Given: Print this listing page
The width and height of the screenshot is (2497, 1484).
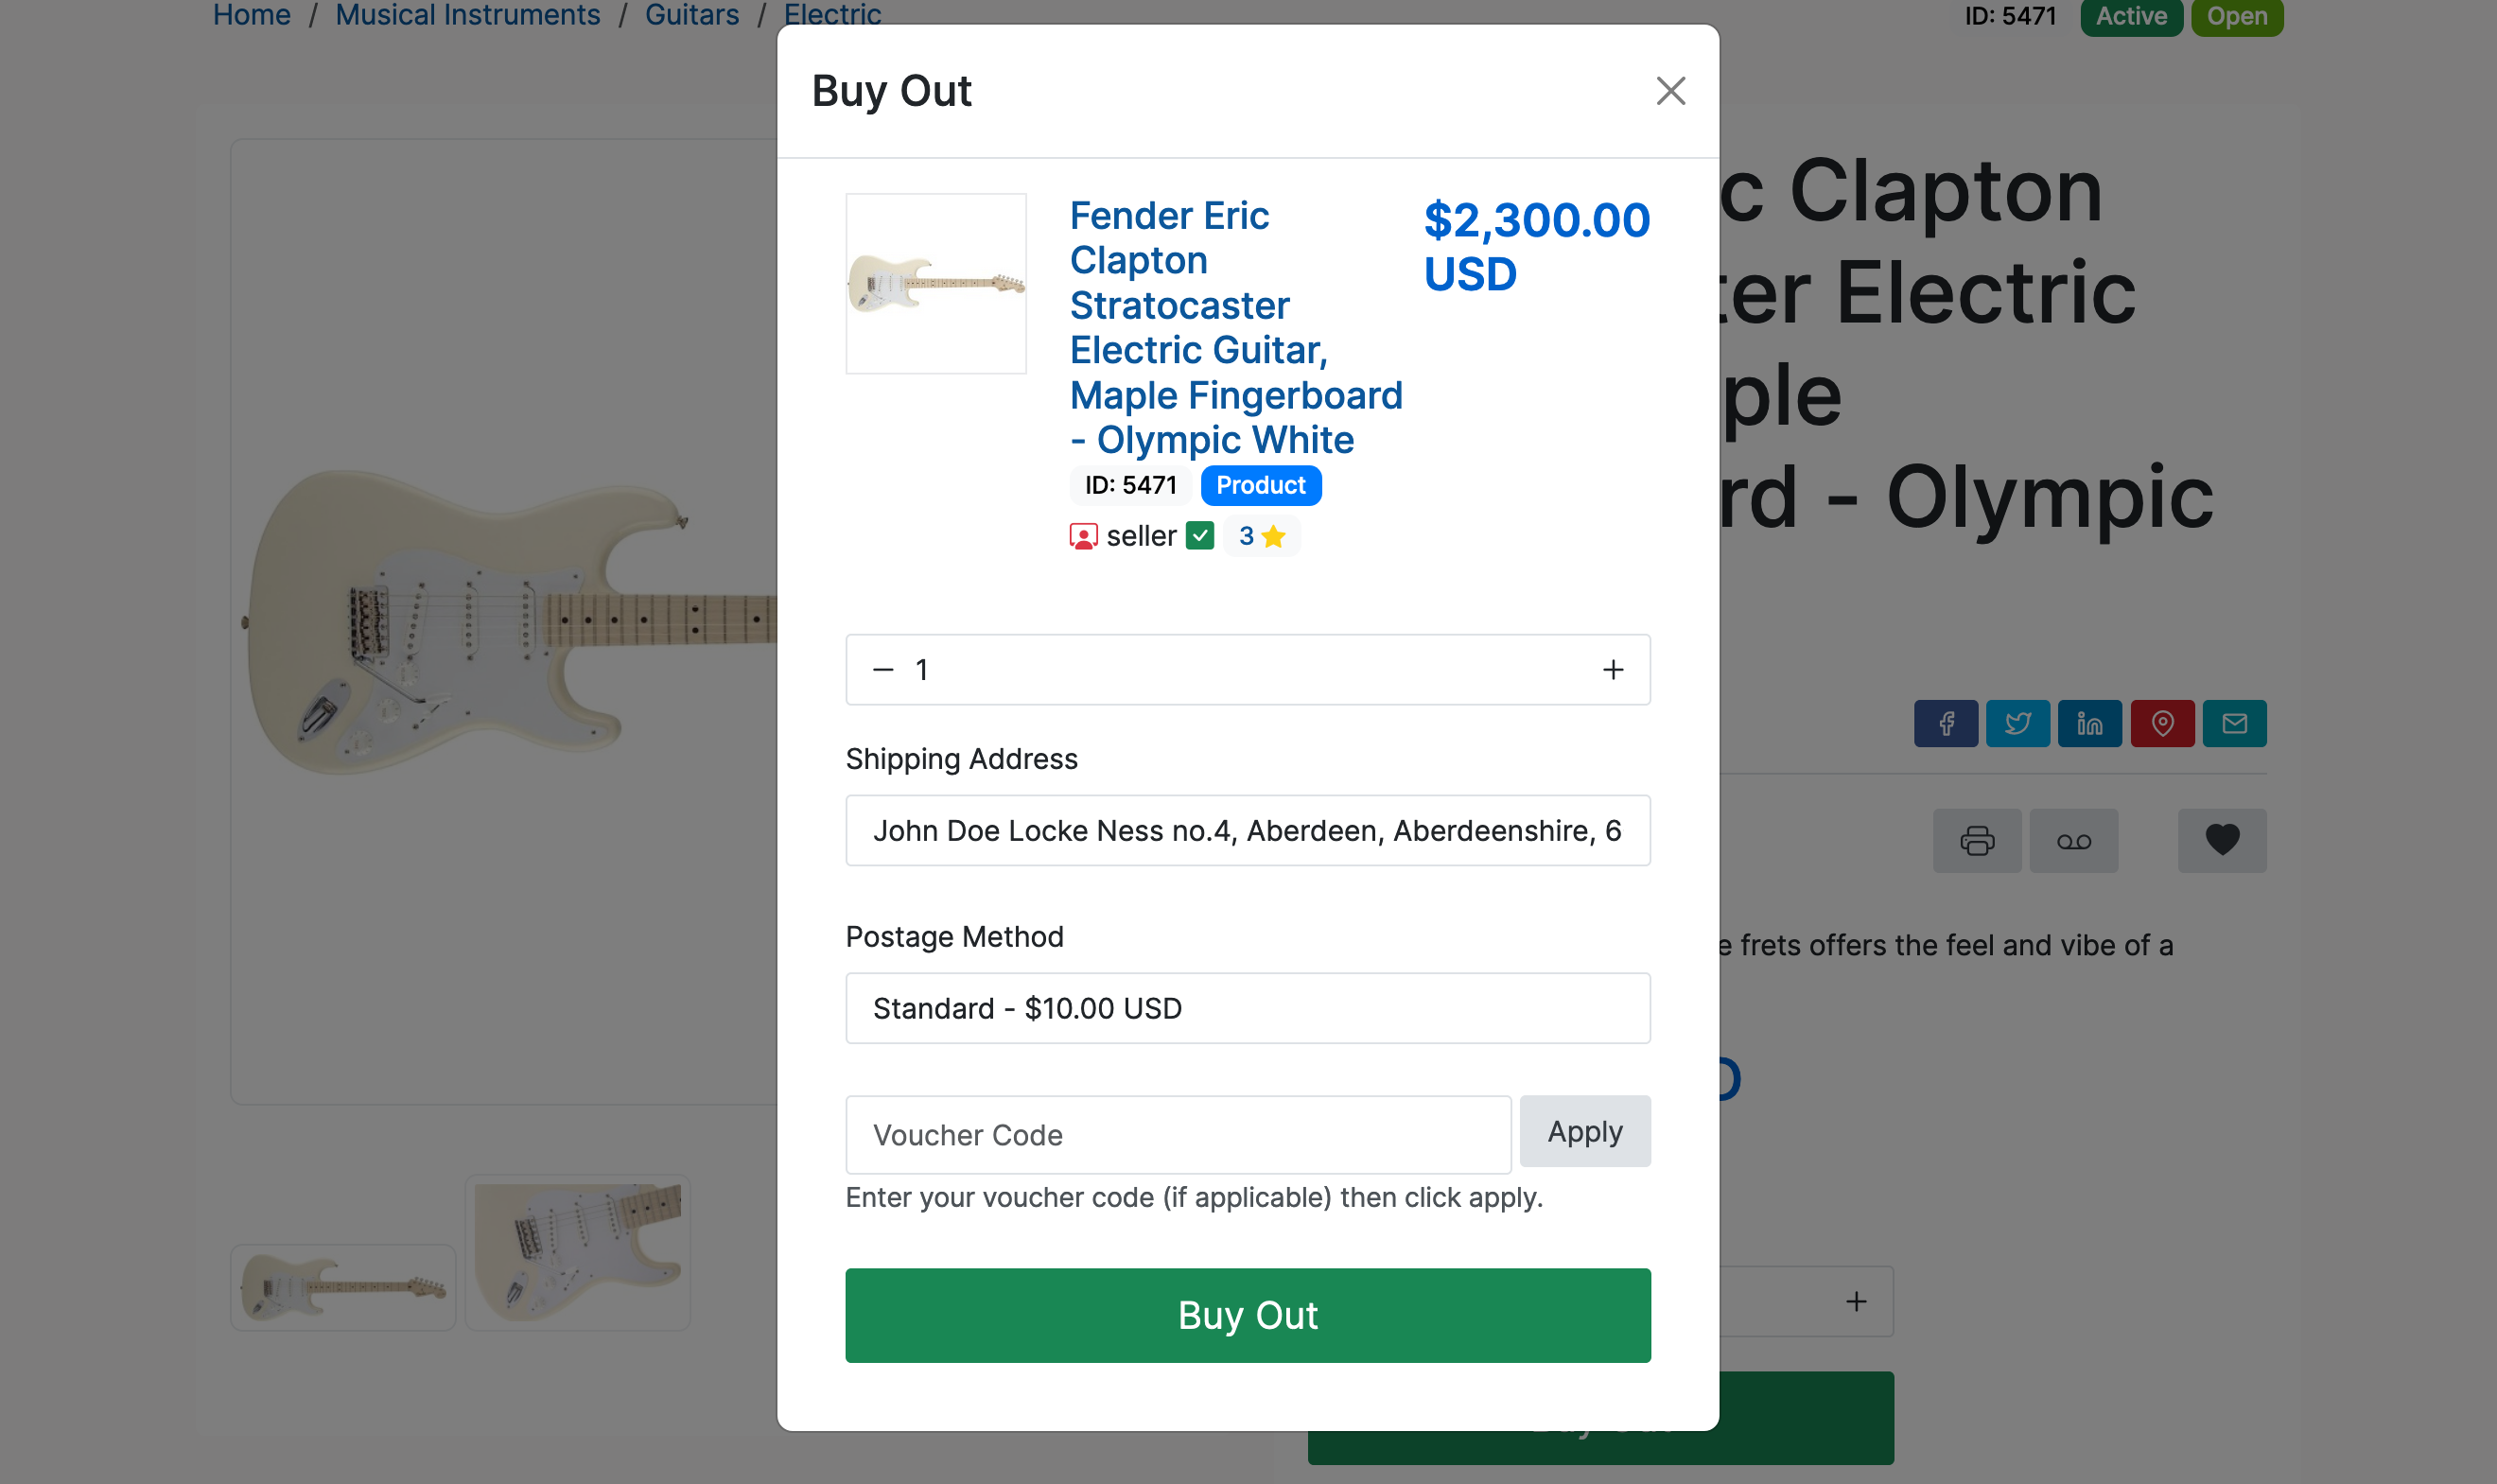Looking at the screenshot, I should [1976, 840].
